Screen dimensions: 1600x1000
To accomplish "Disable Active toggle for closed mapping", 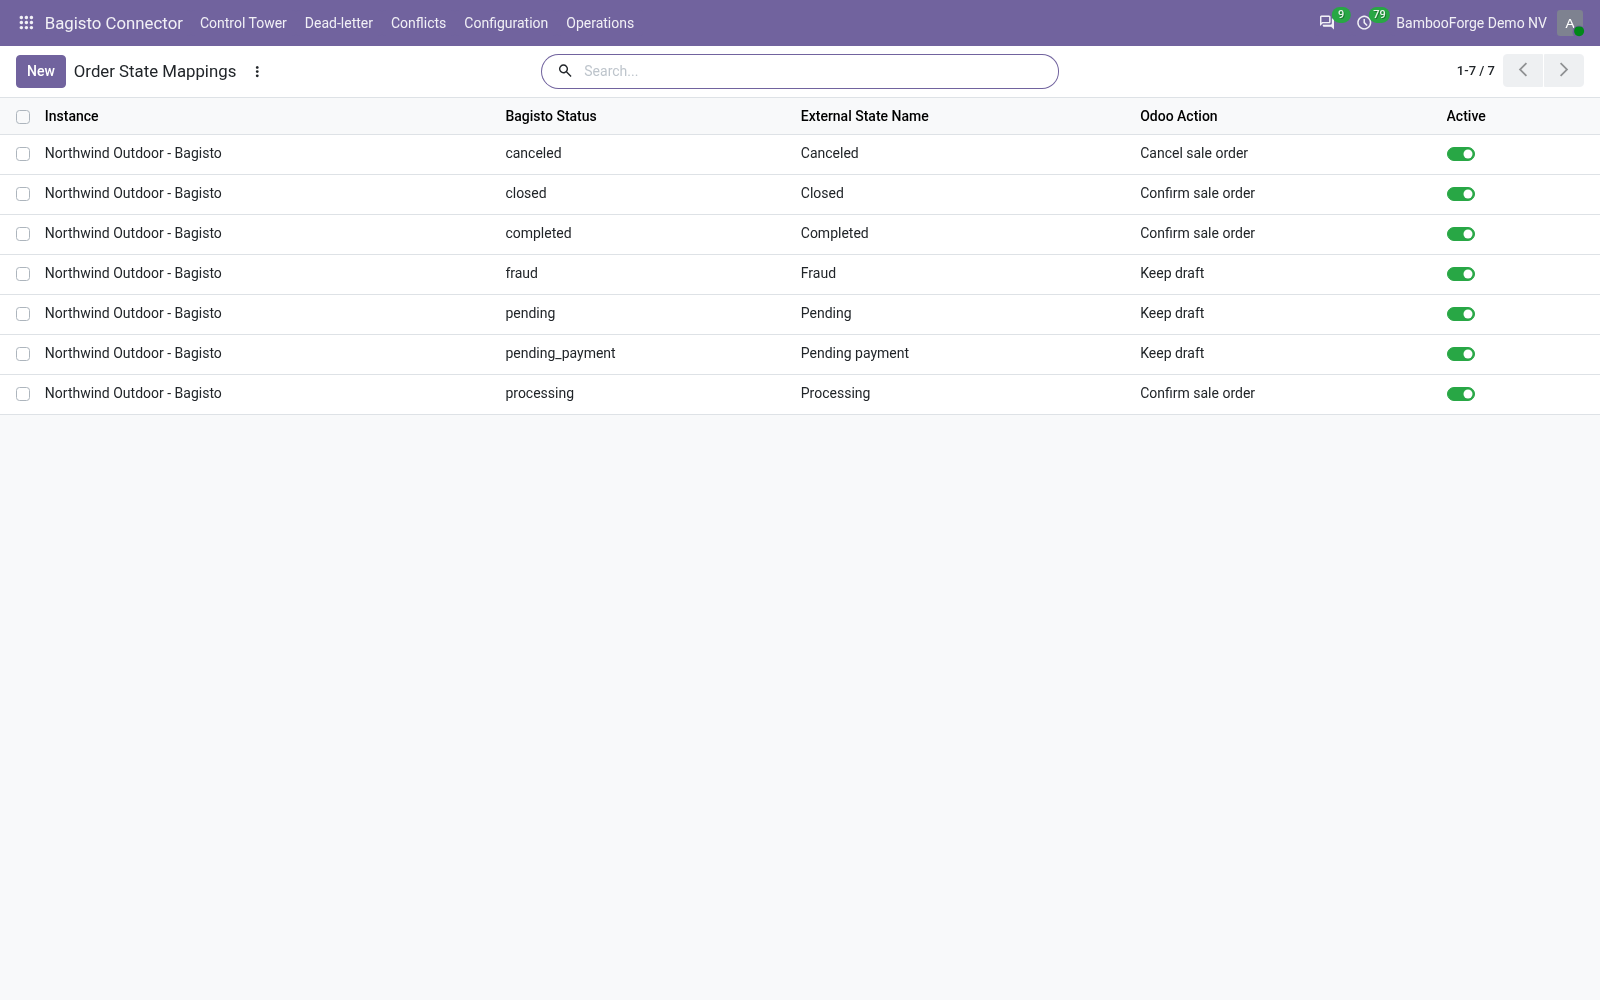I will [x=1461, y=194].
